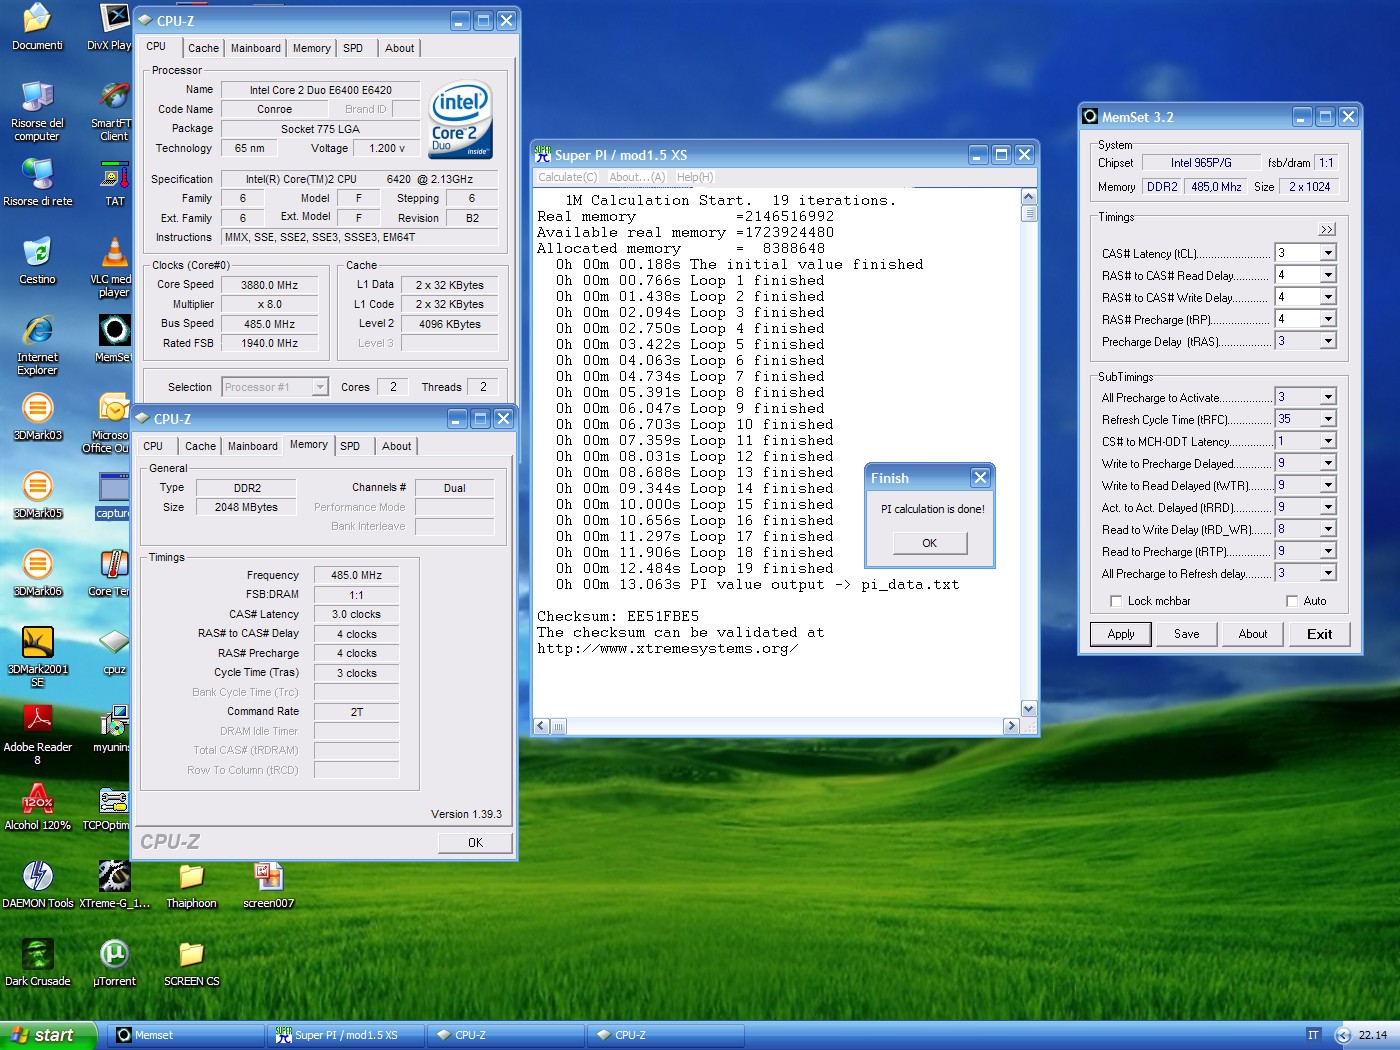Open µTorrent desktop shortcut
This screenshot has width=1400, height=1050.
[114, 962]
